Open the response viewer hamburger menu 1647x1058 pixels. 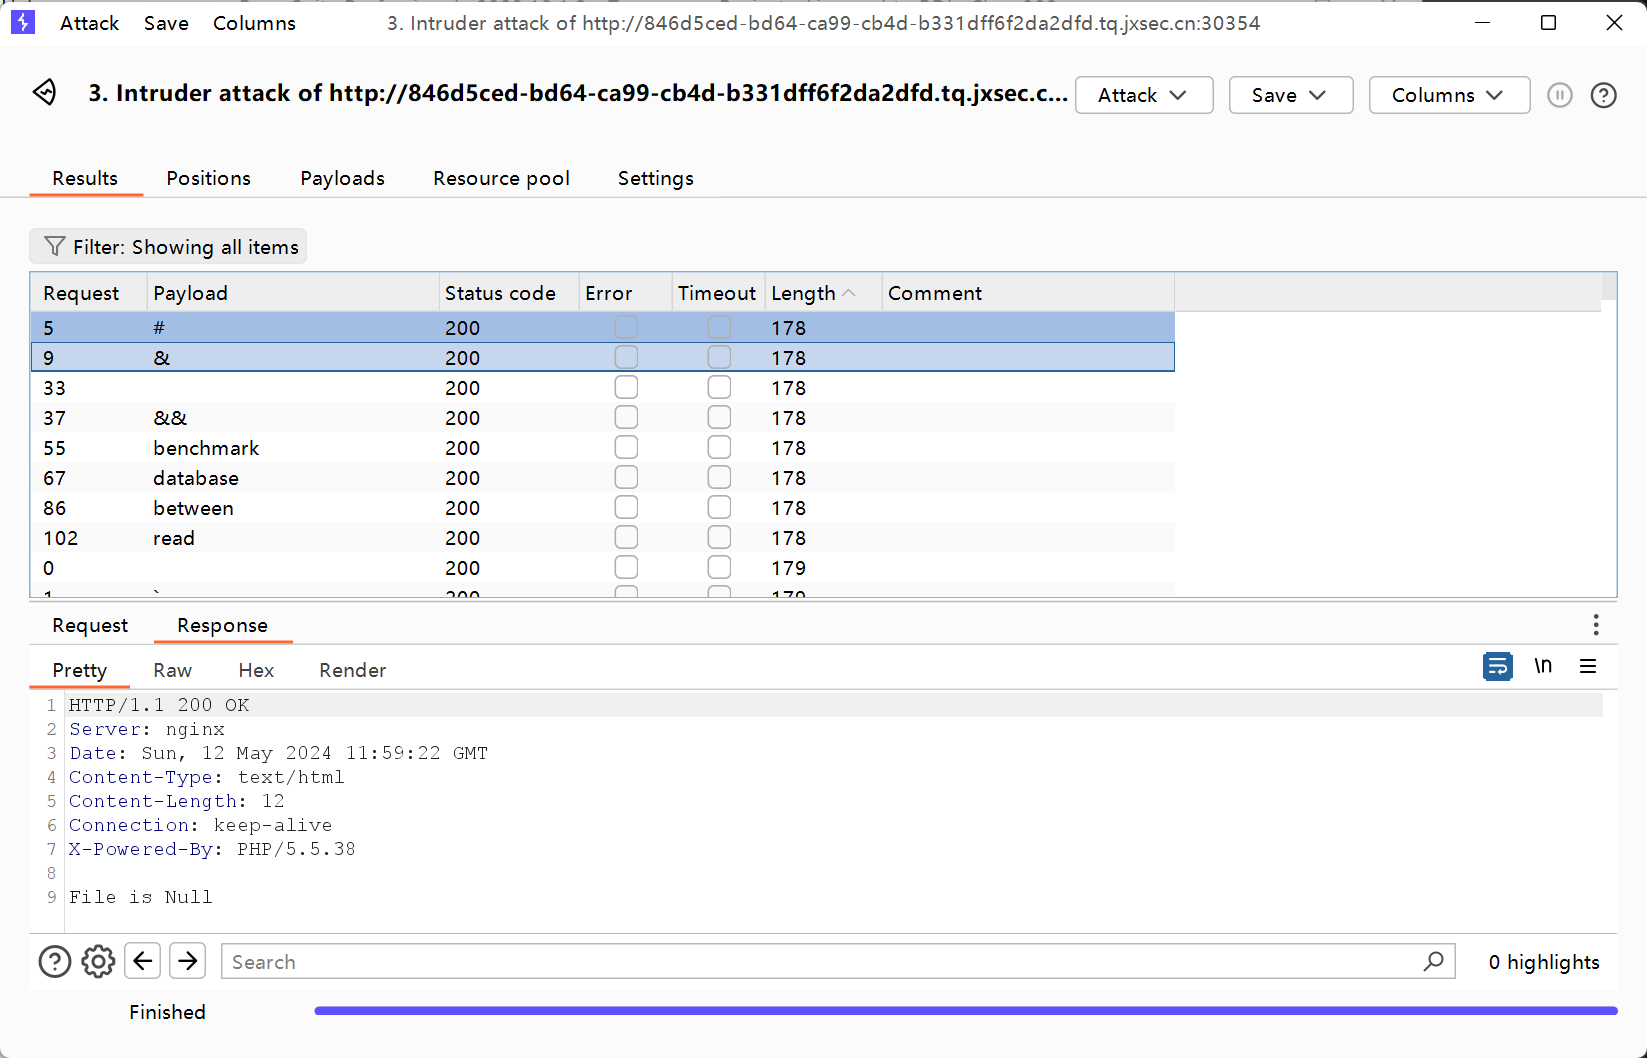(x=1587, y=666)
